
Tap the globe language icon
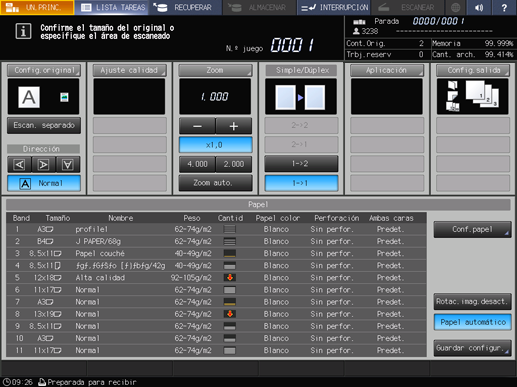point(455,7)
